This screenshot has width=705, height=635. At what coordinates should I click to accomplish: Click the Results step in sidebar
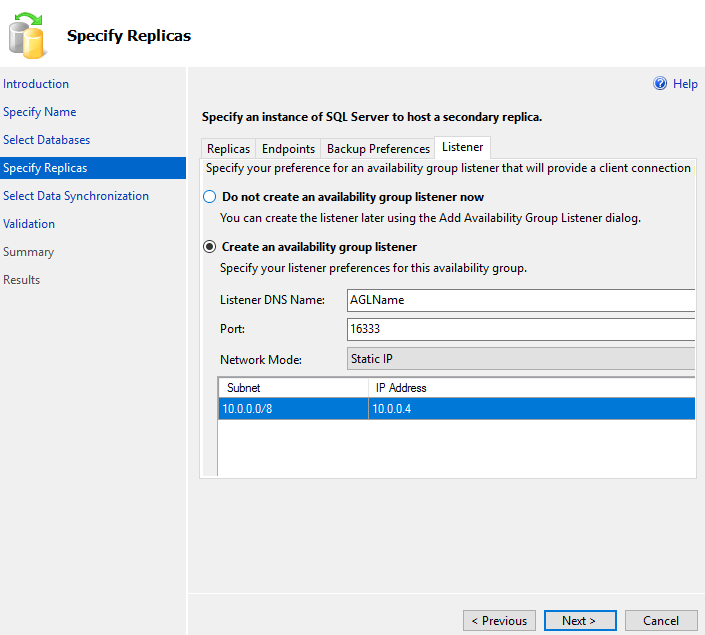[22, 280]
